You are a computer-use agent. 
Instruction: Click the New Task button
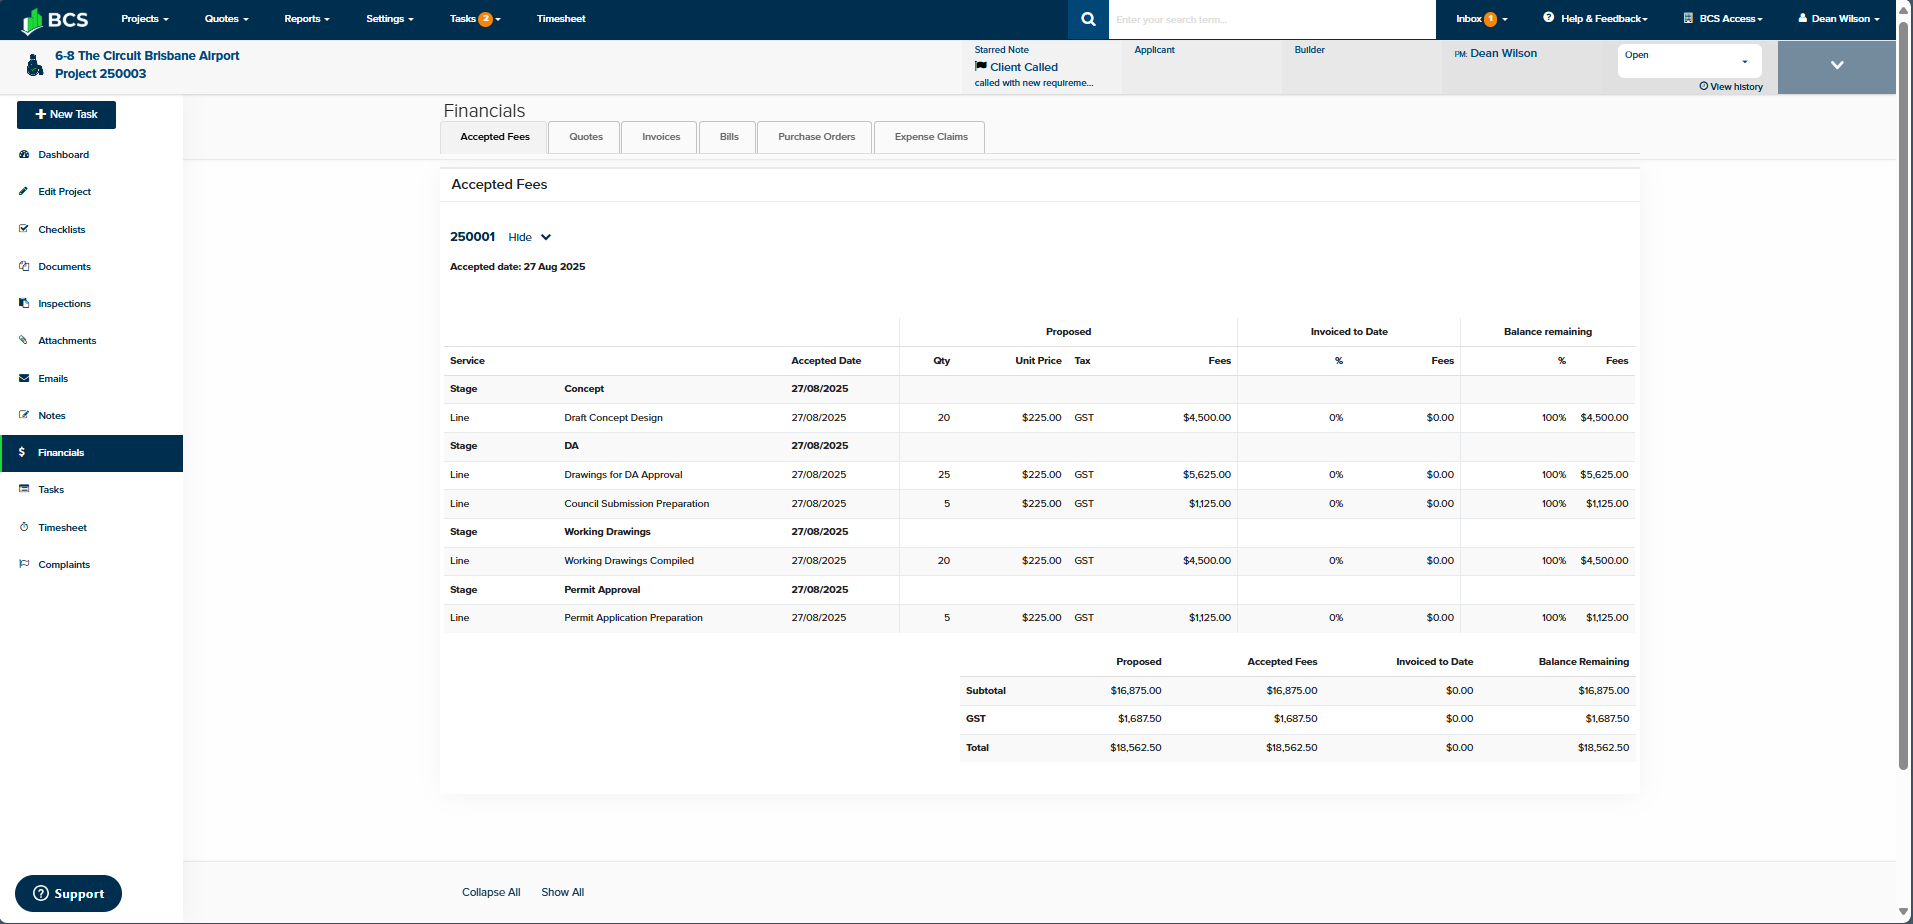coord(66,115)
